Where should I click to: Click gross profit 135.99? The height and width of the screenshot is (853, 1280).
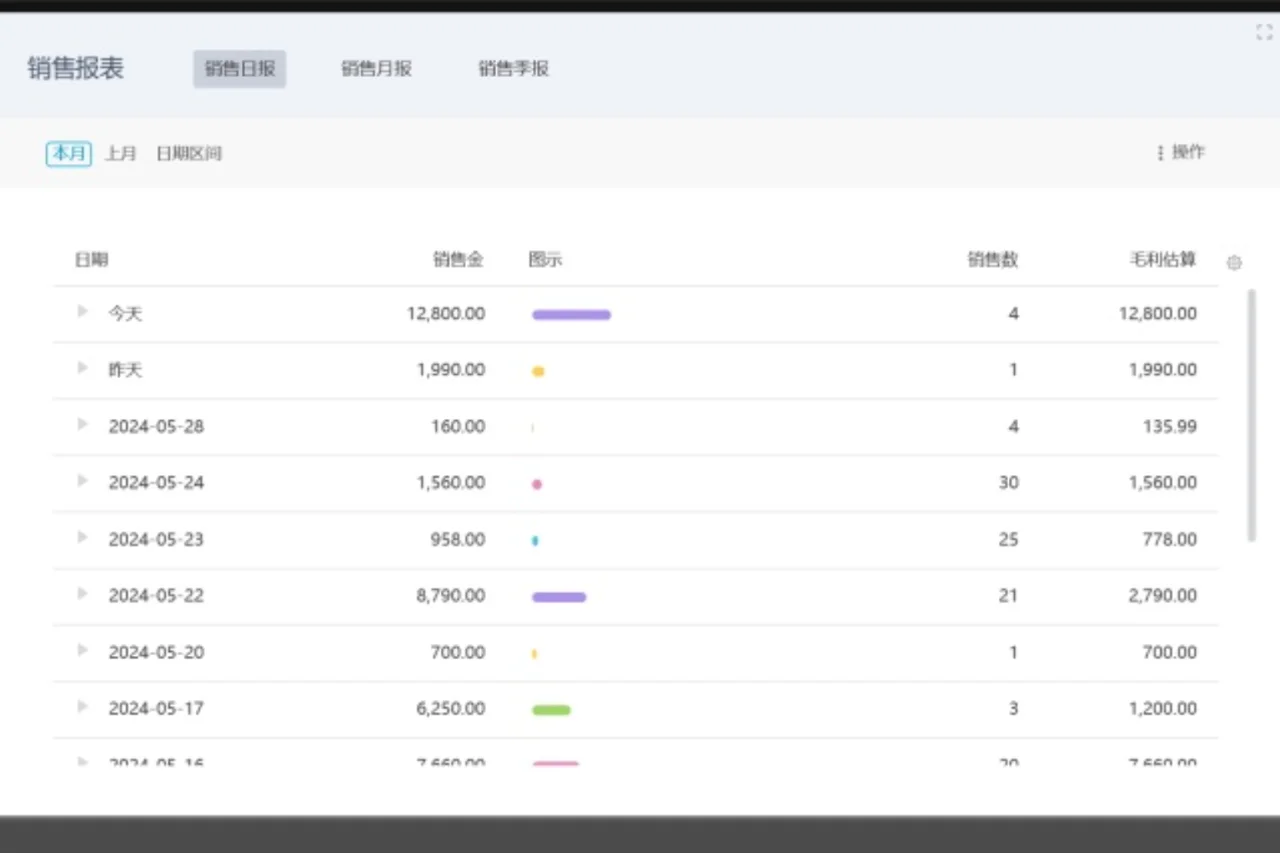click(1170, 426)
